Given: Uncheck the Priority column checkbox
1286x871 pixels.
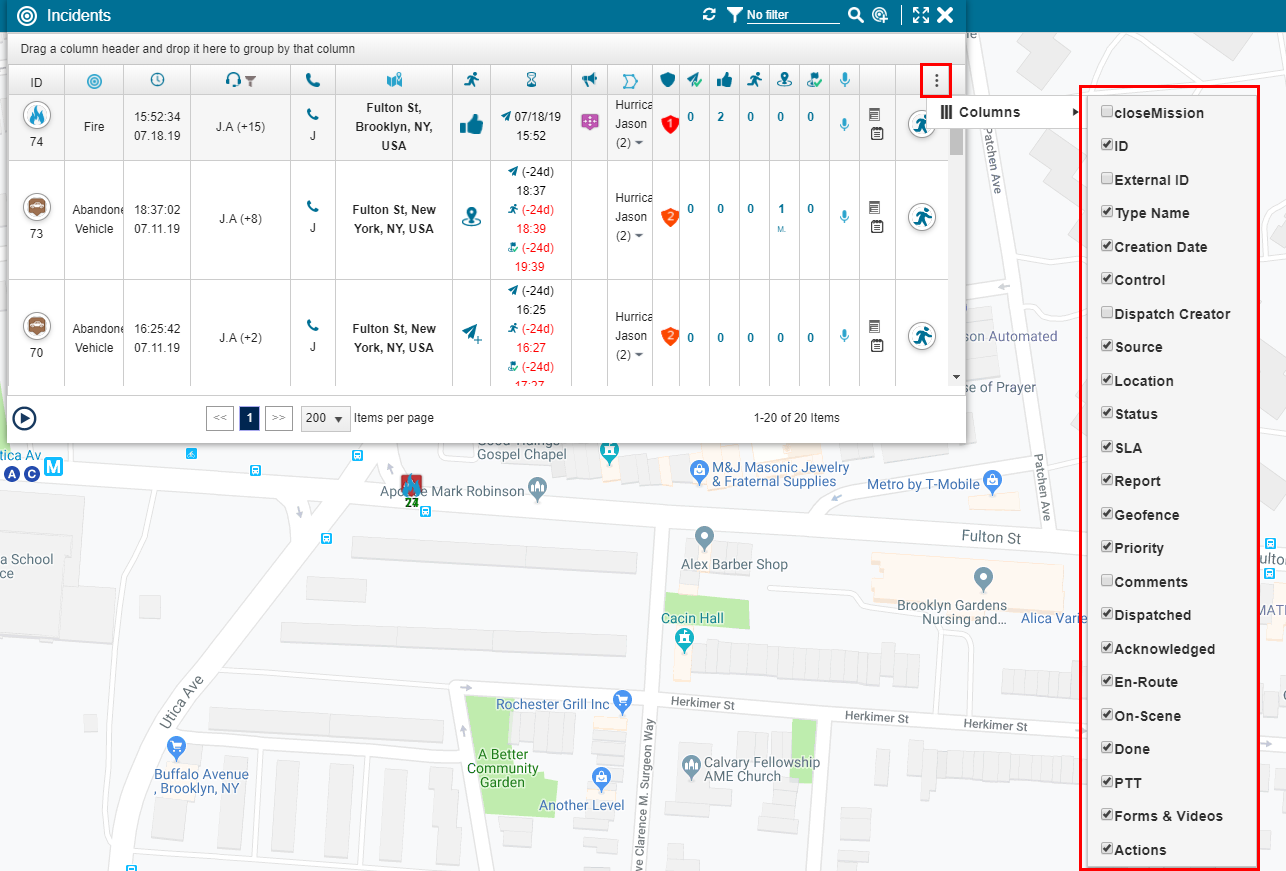Looking at the screenshot, I should (x=1107, y=547).
